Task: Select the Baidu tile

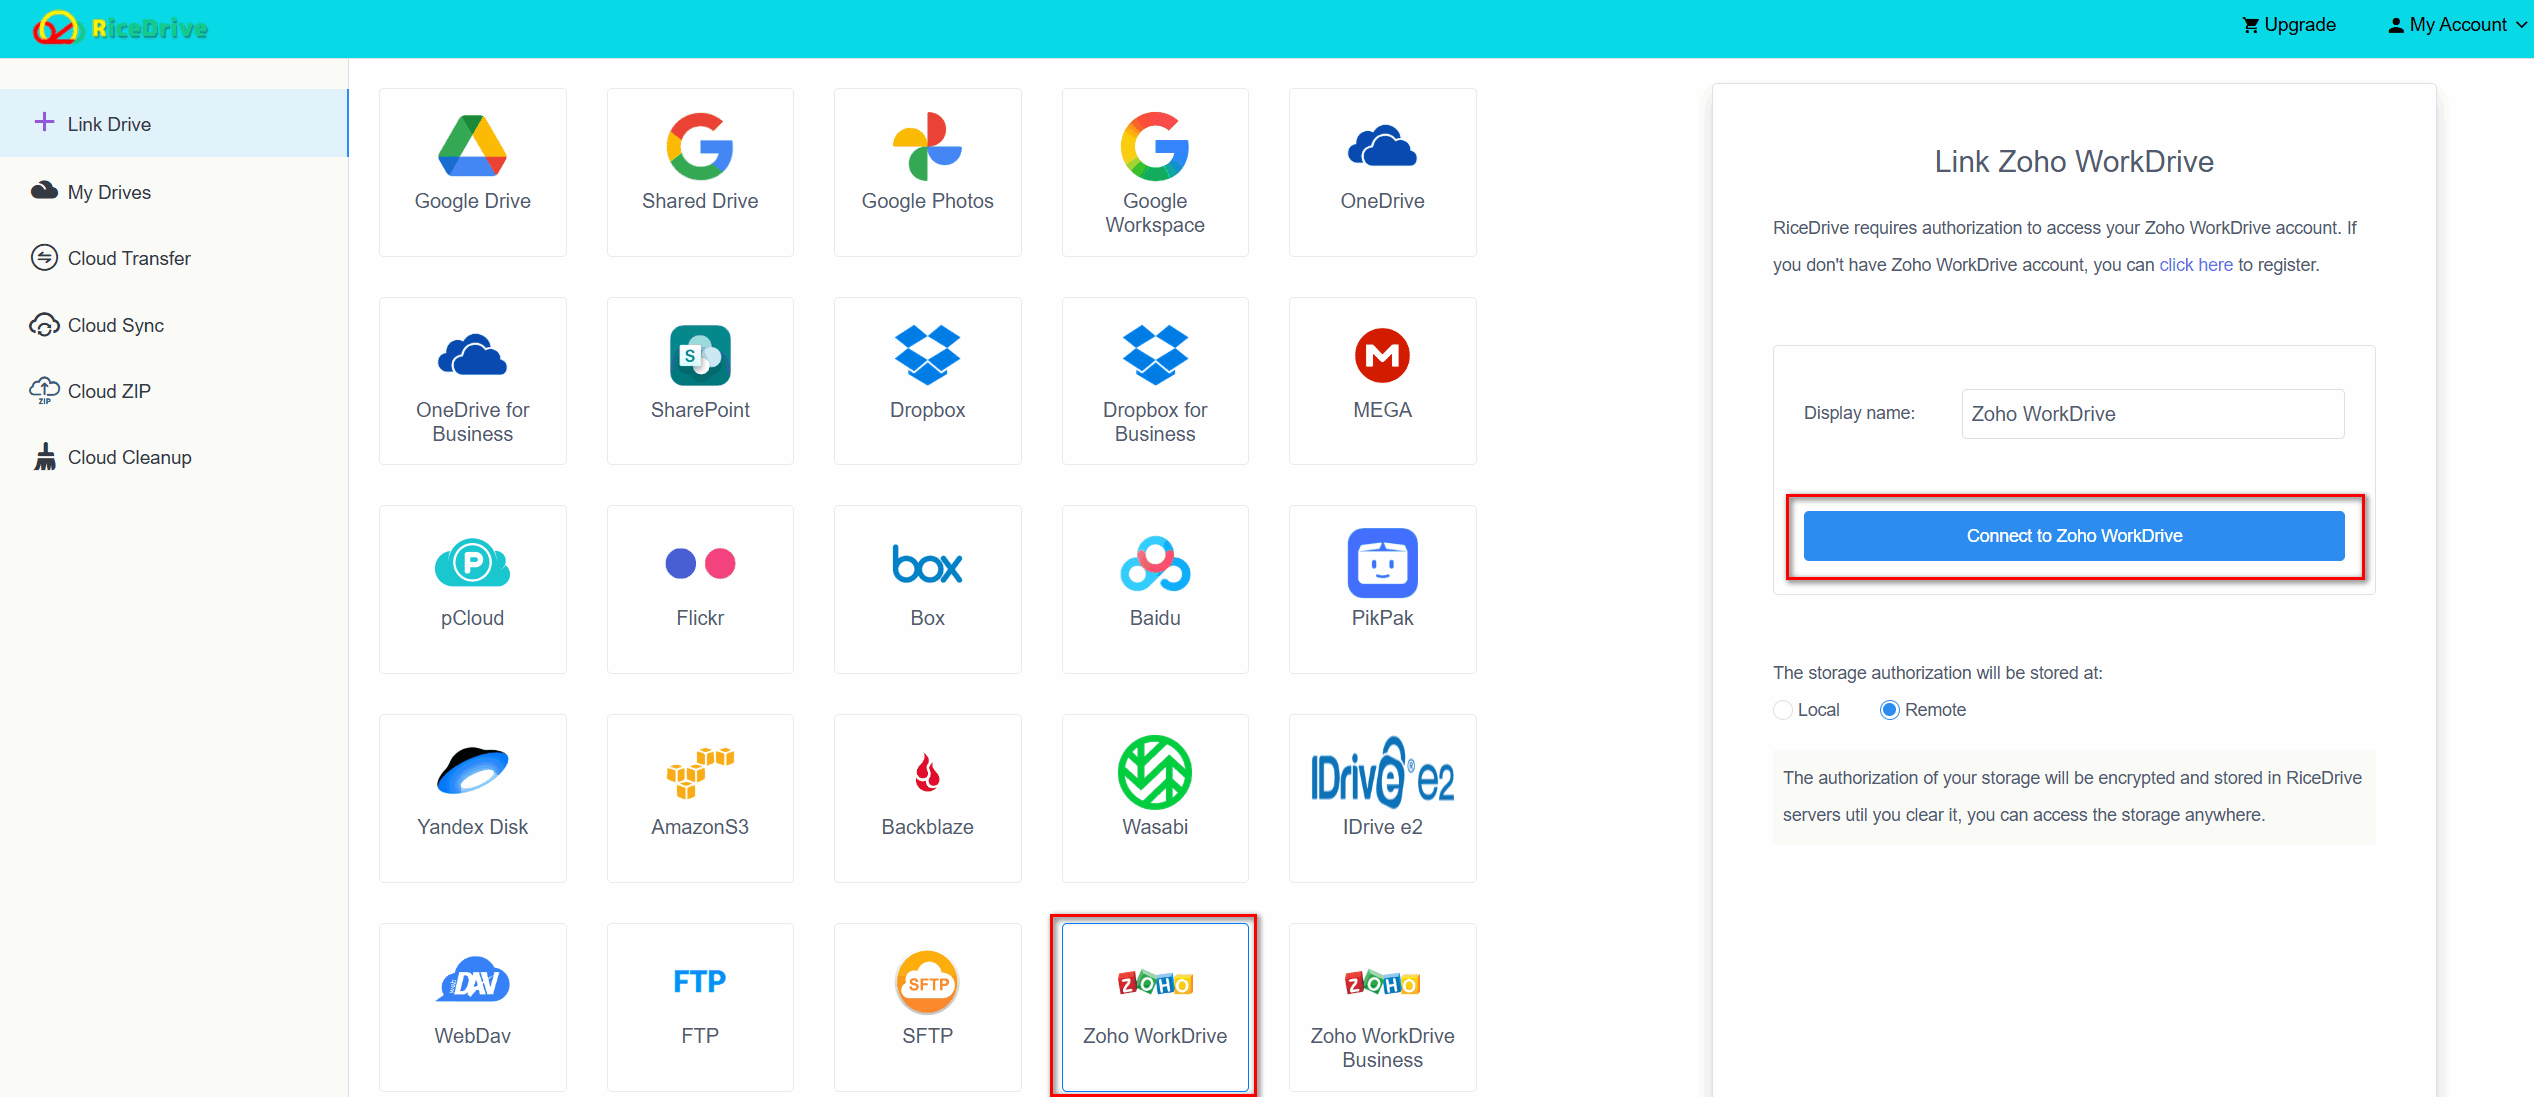Action: (1155, 589)
